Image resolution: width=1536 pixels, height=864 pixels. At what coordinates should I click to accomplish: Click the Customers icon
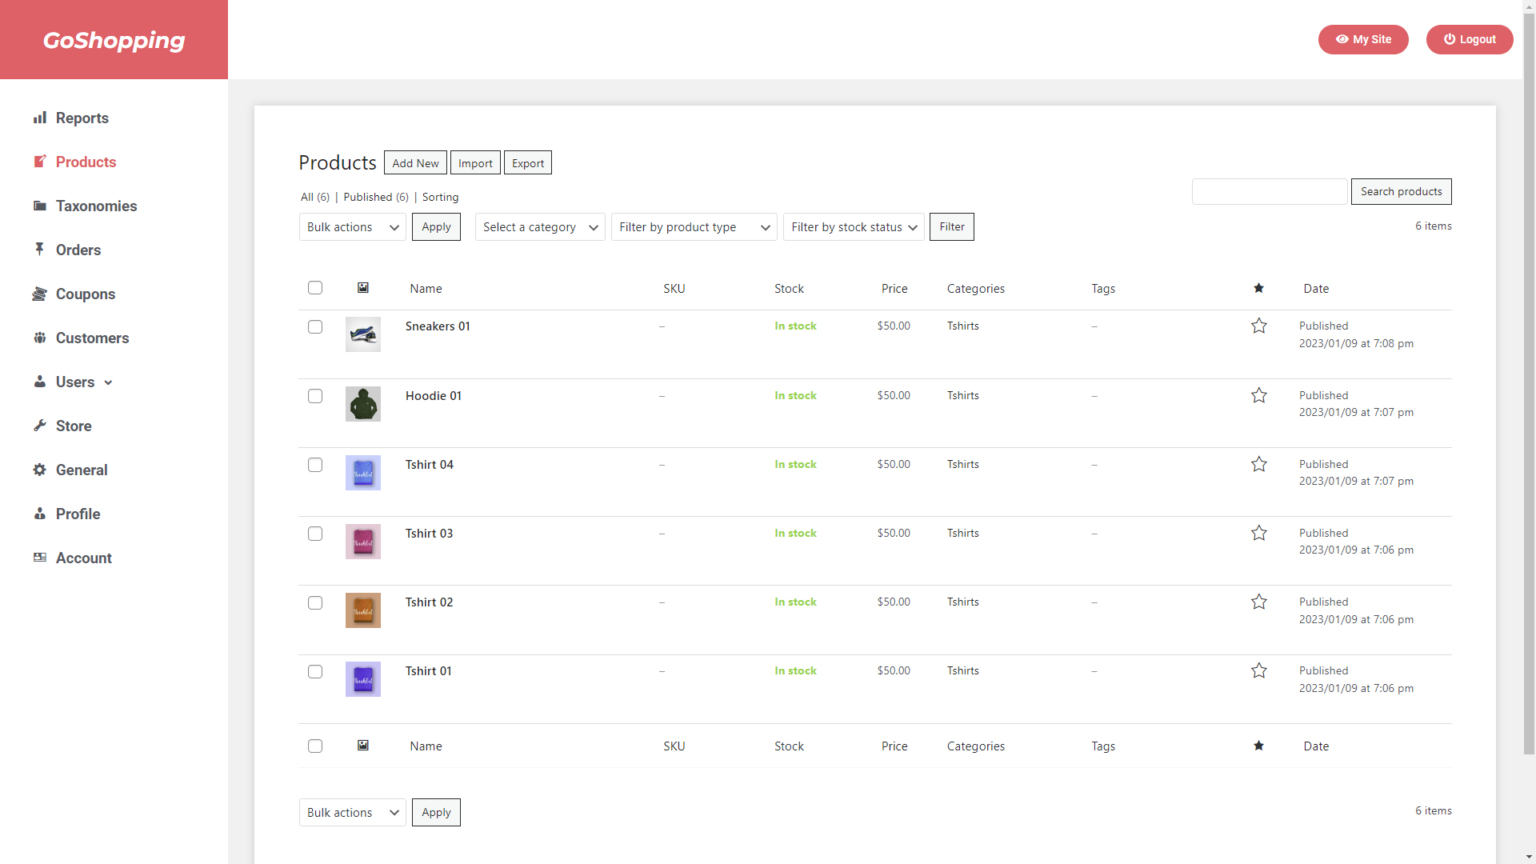point(40,338)
